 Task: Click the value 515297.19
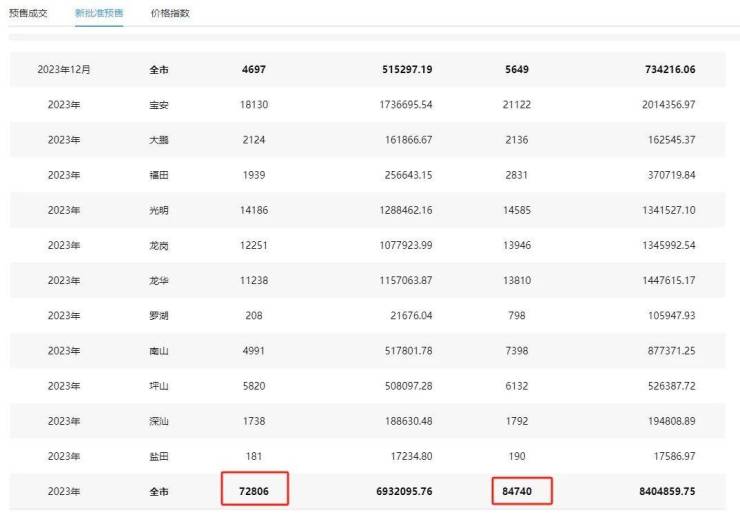coord(407,69)
